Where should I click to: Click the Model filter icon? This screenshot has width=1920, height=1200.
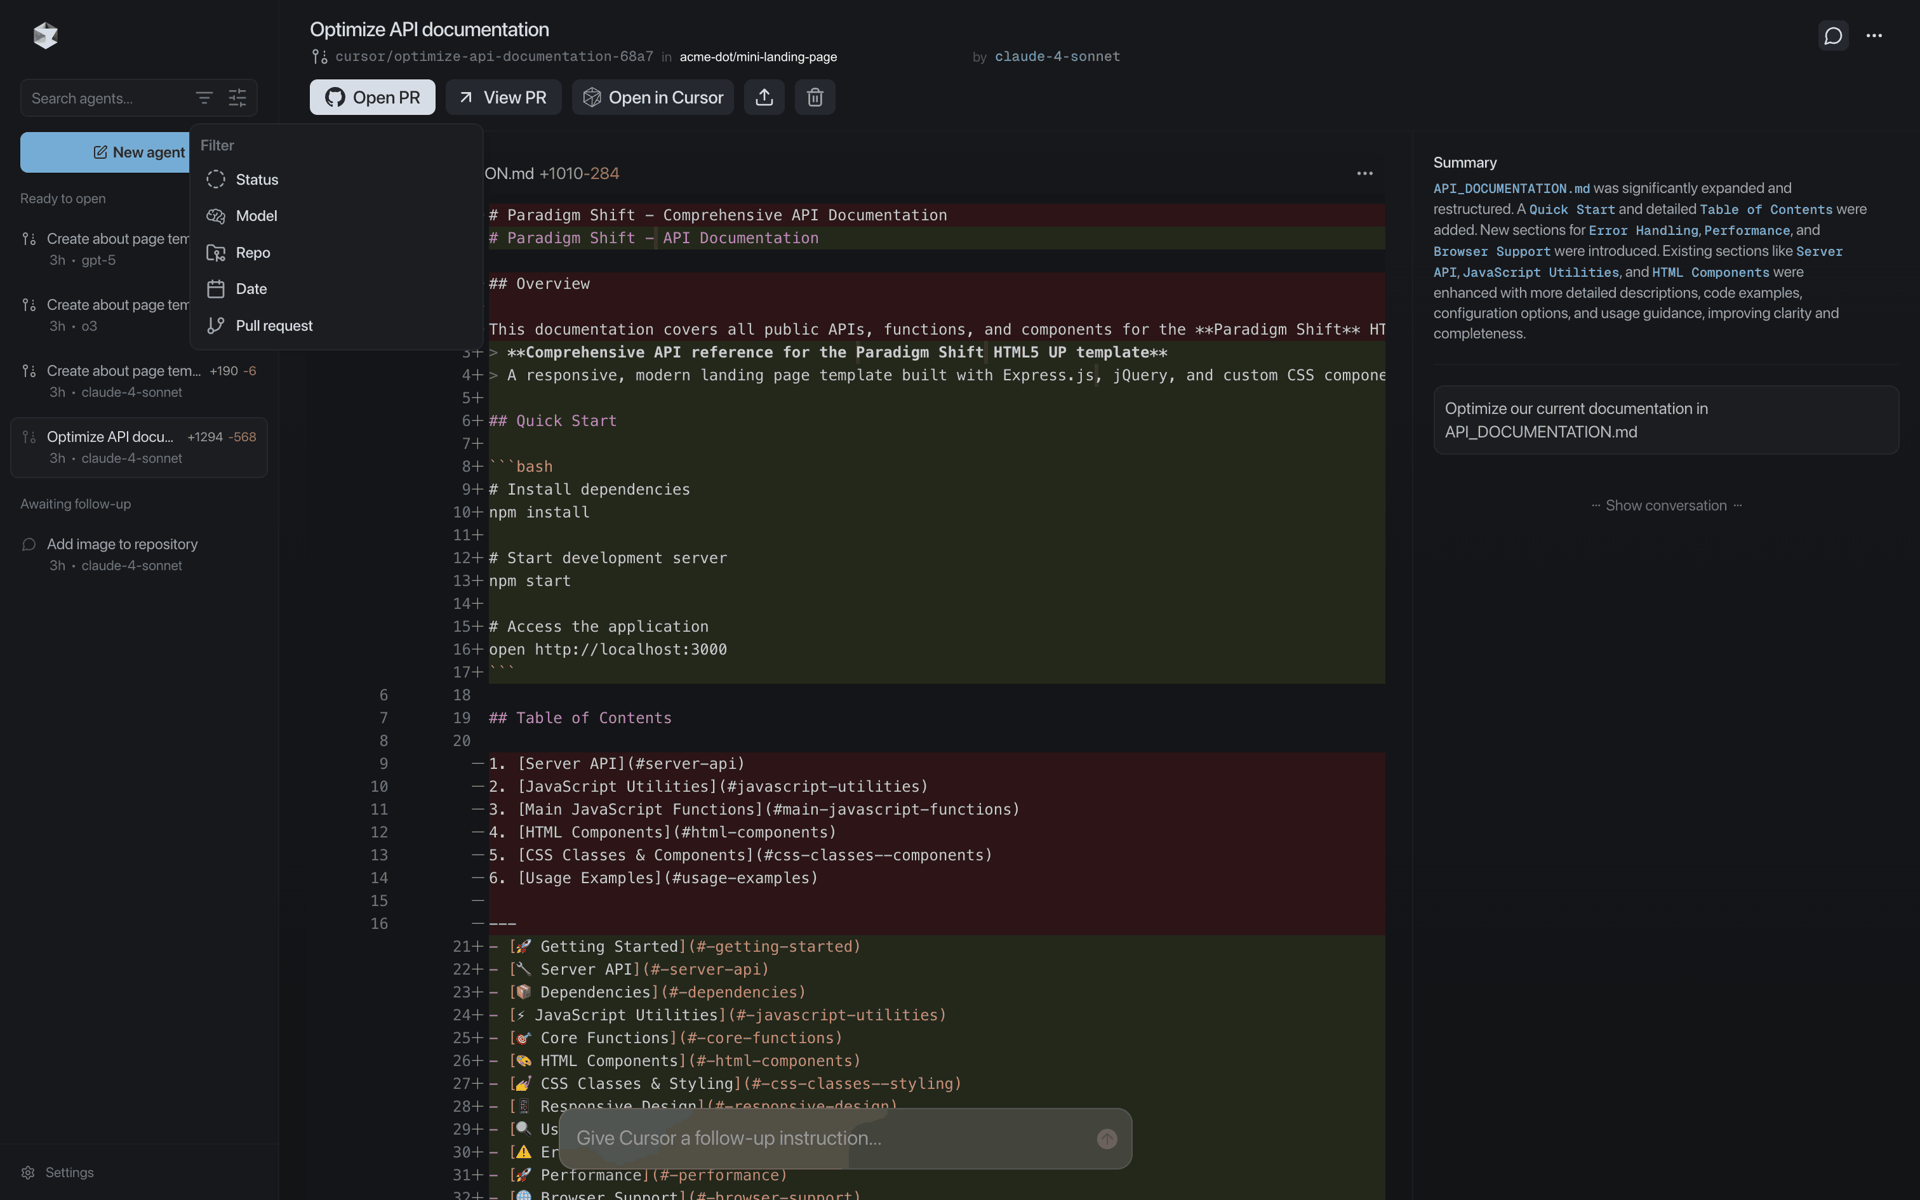pos(216,216)
